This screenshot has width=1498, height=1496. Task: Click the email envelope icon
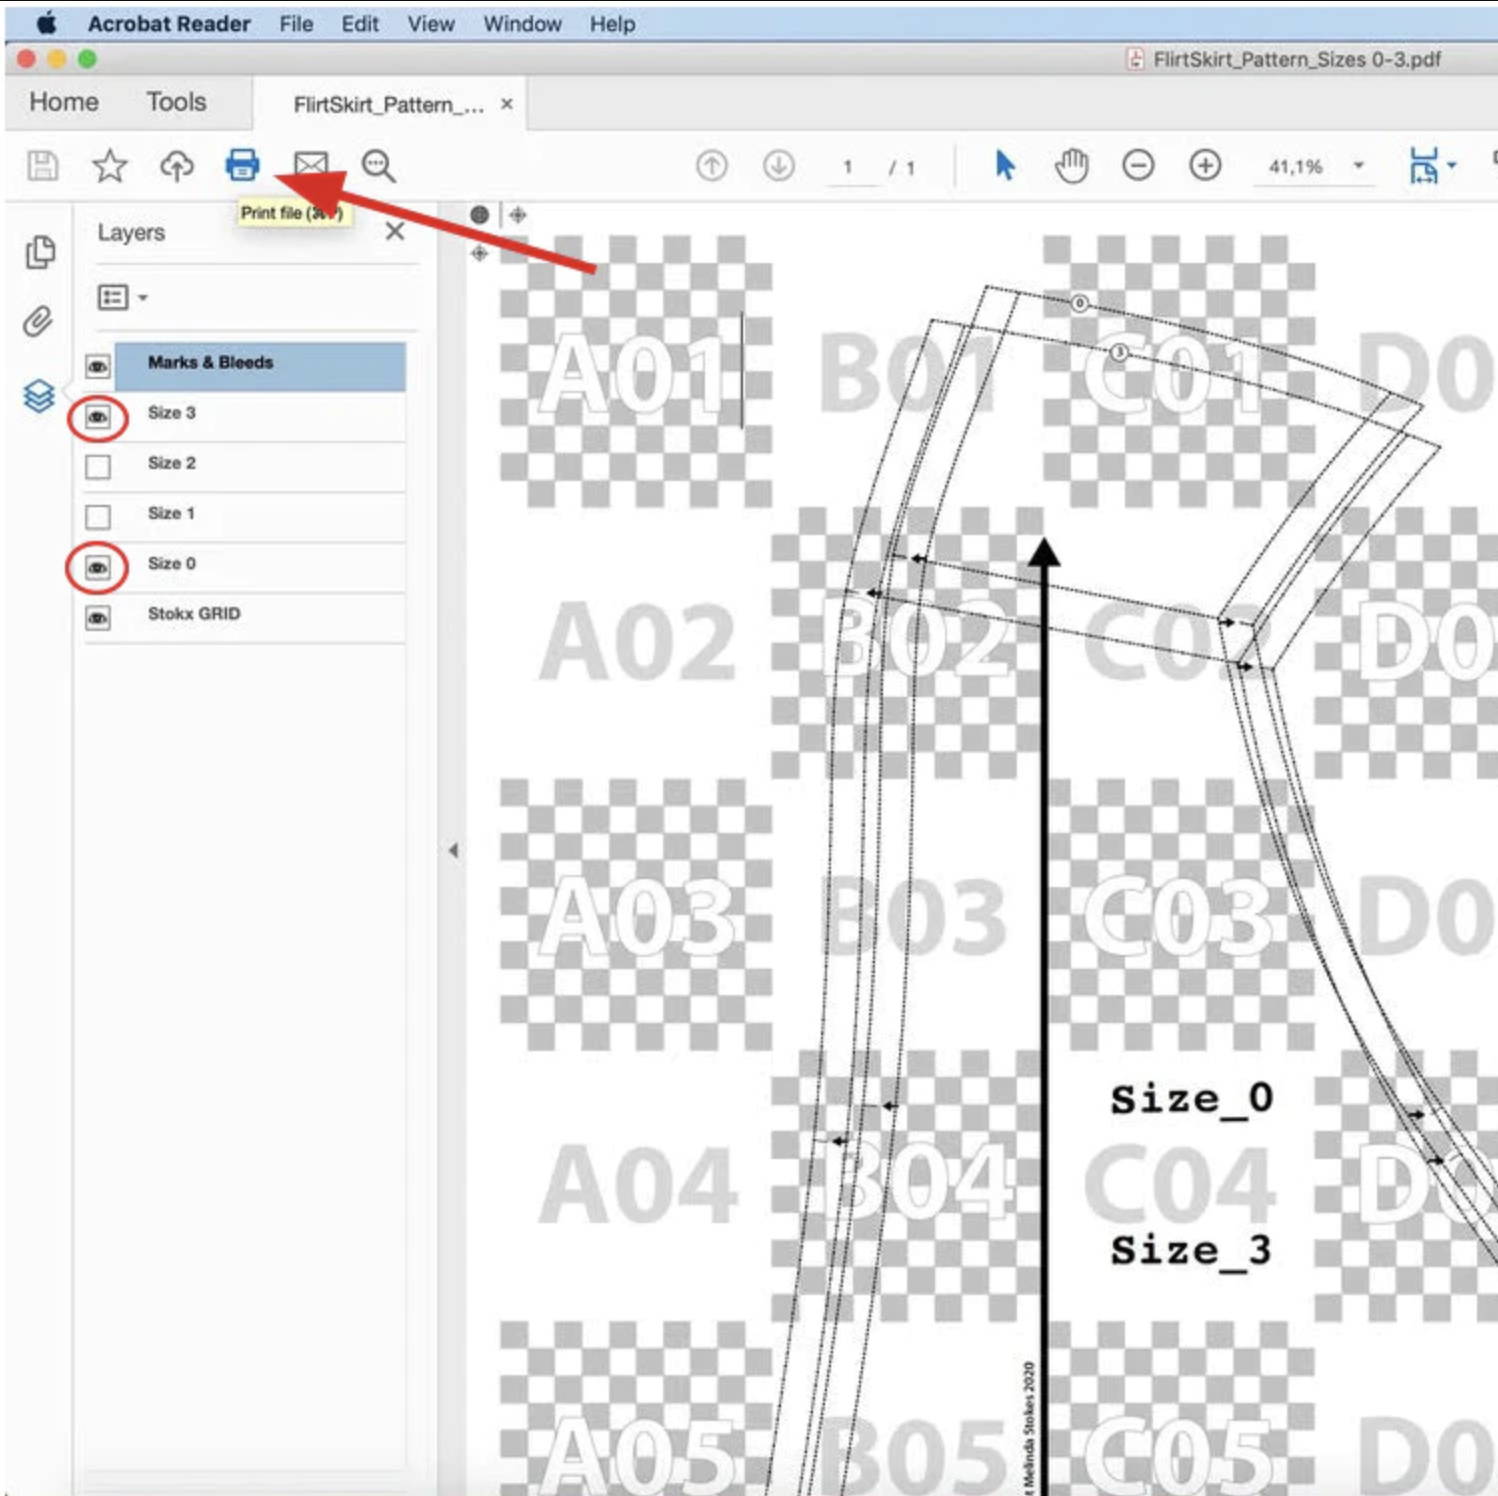(x=310, y=163)
